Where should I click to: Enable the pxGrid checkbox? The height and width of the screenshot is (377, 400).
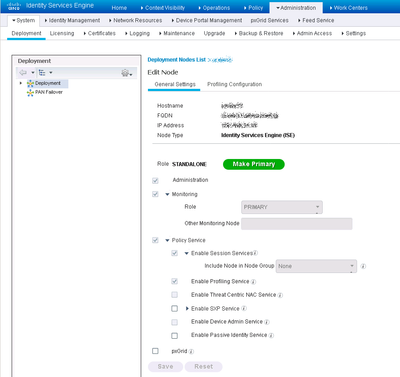(155, 351)
